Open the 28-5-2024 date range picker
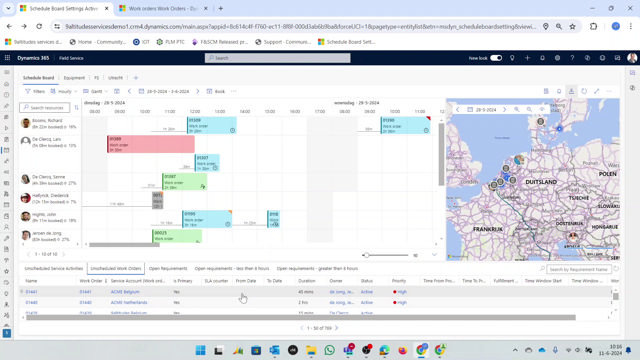 164,91
